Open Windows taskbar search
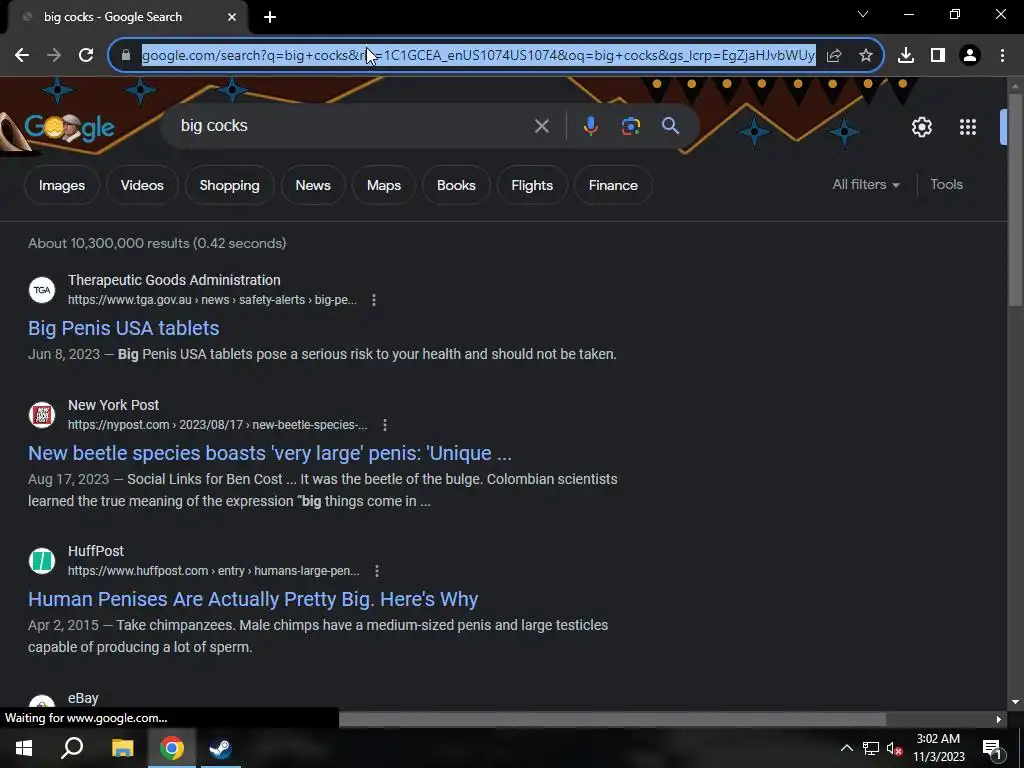This screenshot has height=768, width=1024. [72, 748]
